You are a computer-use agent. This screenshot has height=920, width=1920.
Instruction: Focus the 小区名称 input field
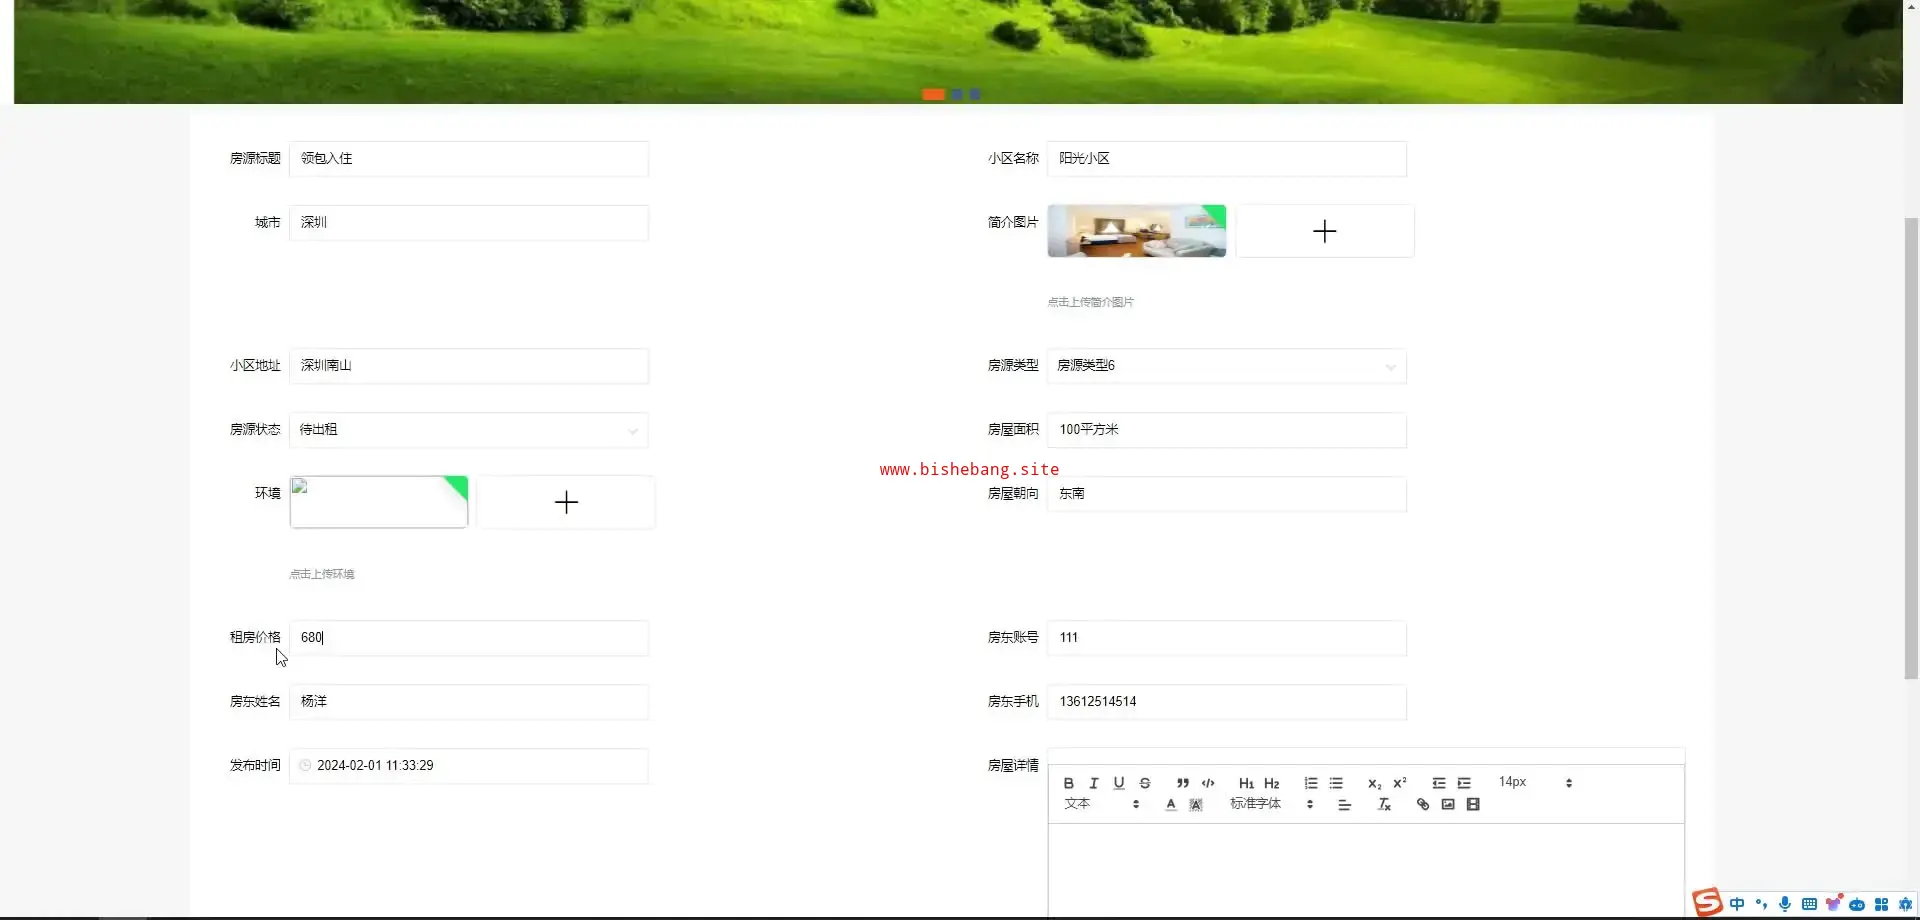(1227, 159)
